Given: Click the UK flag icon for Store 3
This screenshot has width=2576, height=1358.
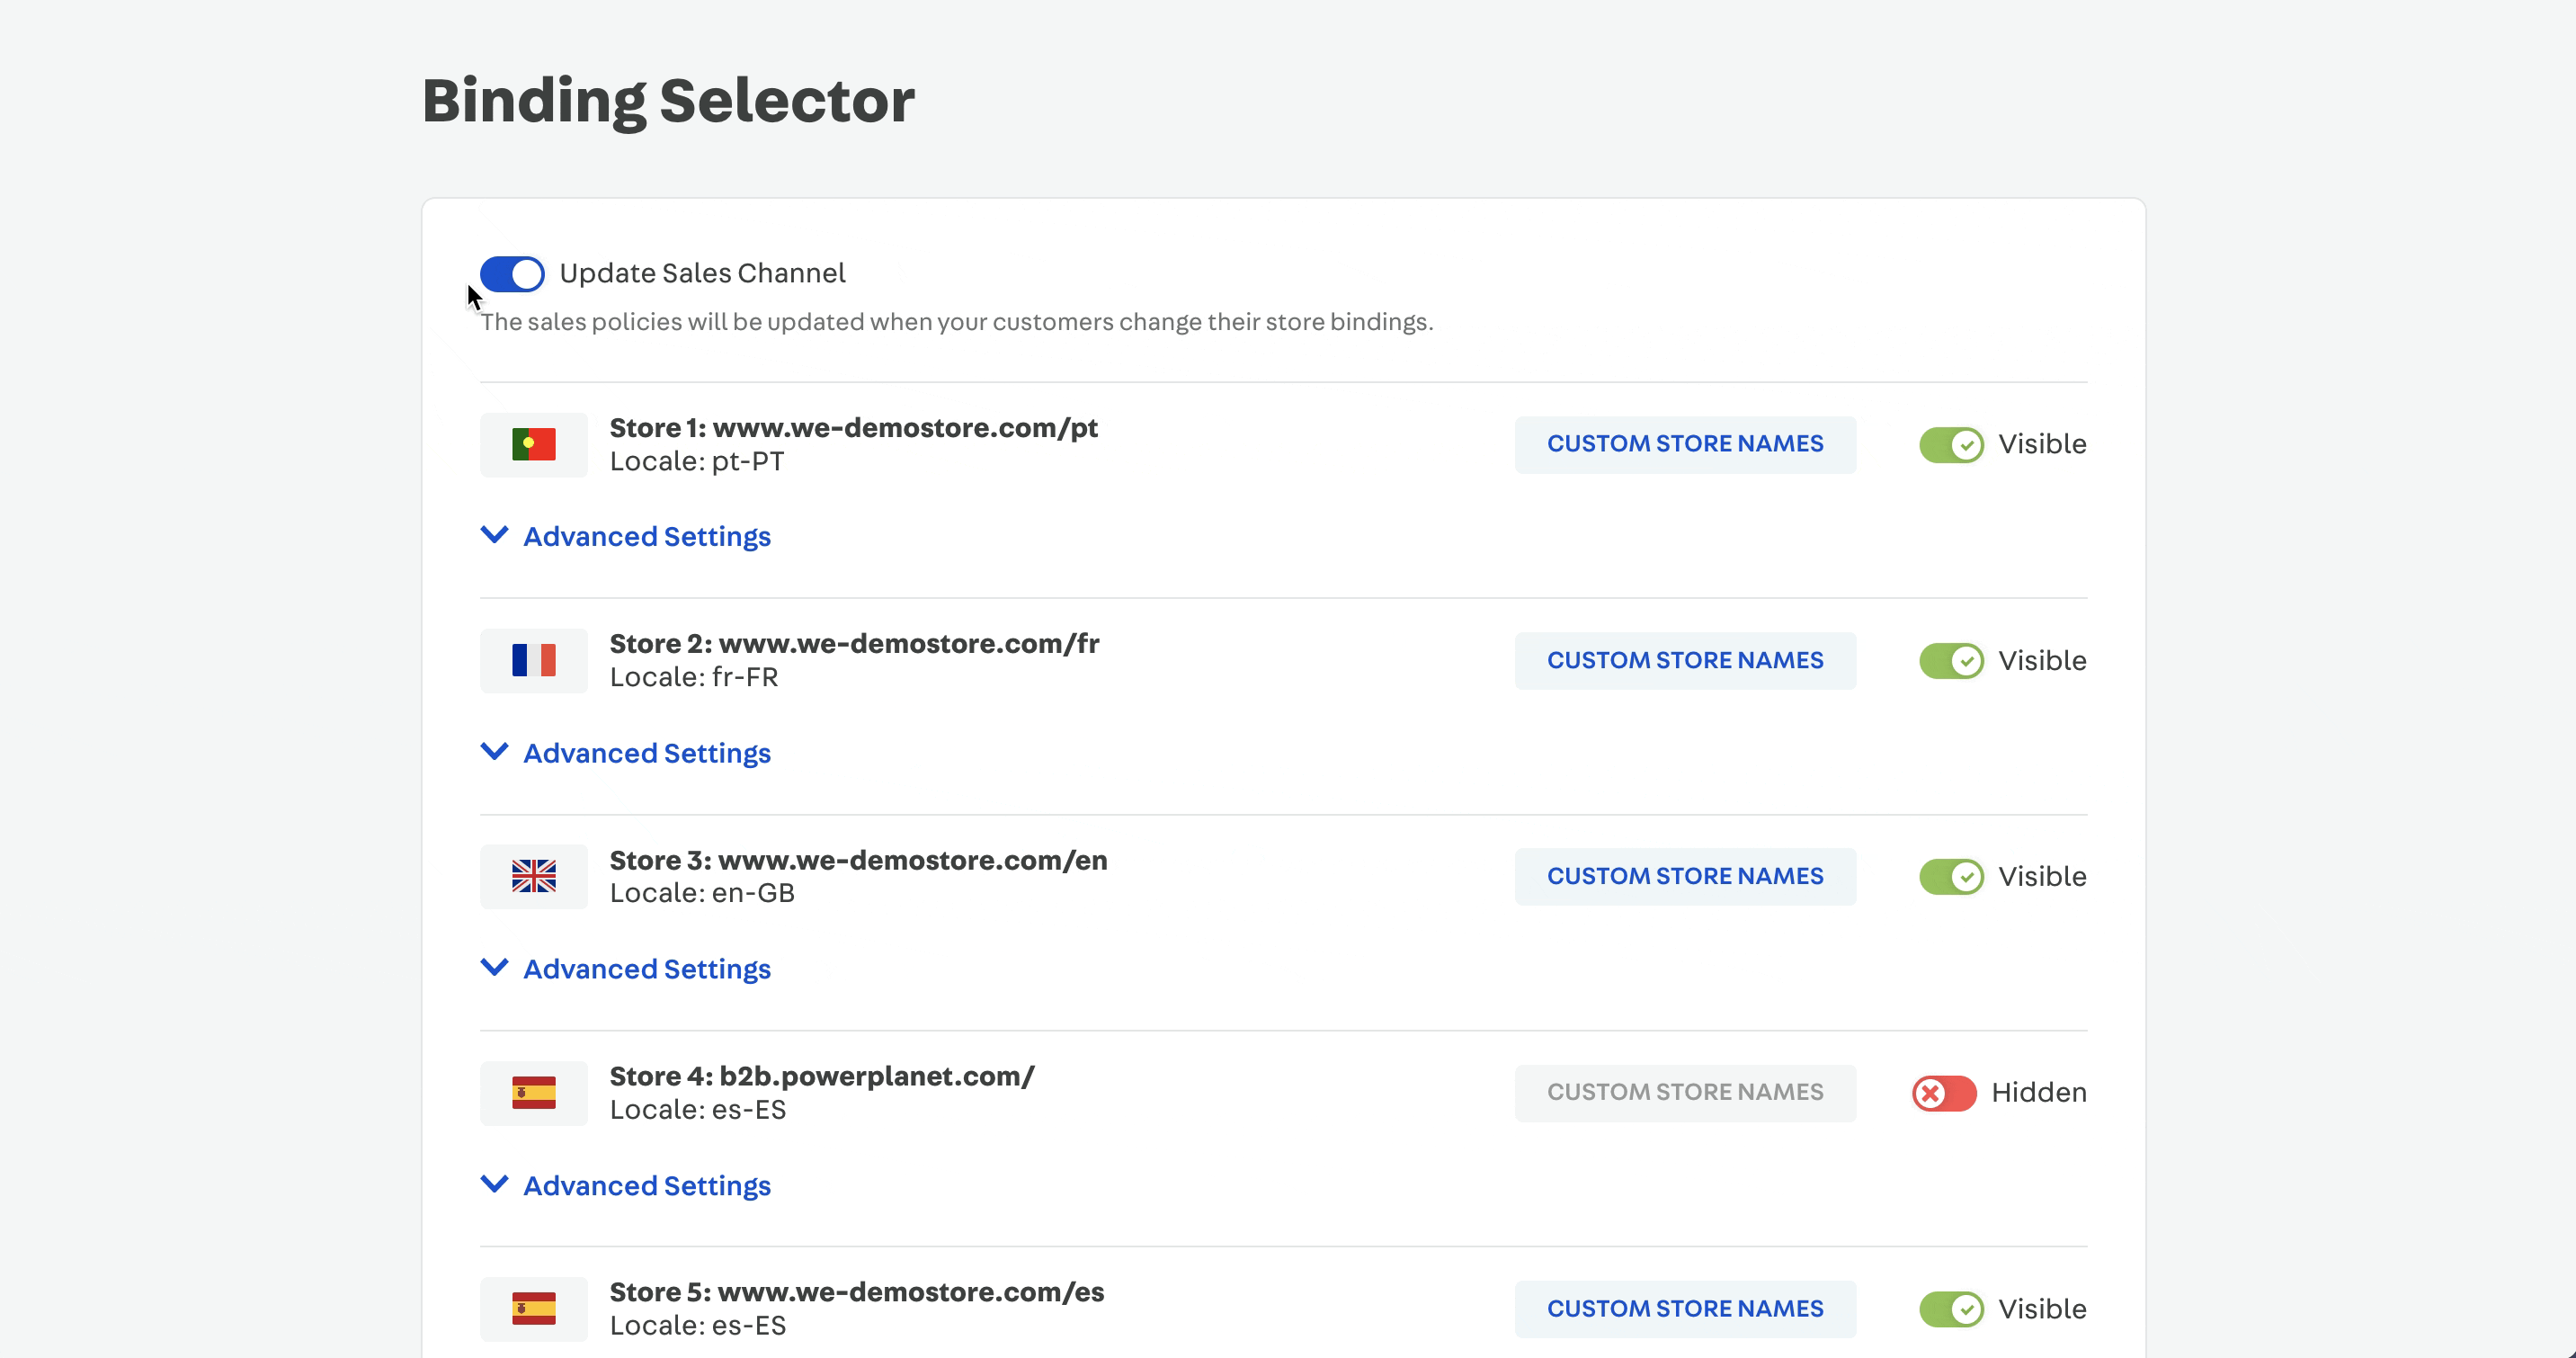Looking at the screenshot, I should point(533,876).
